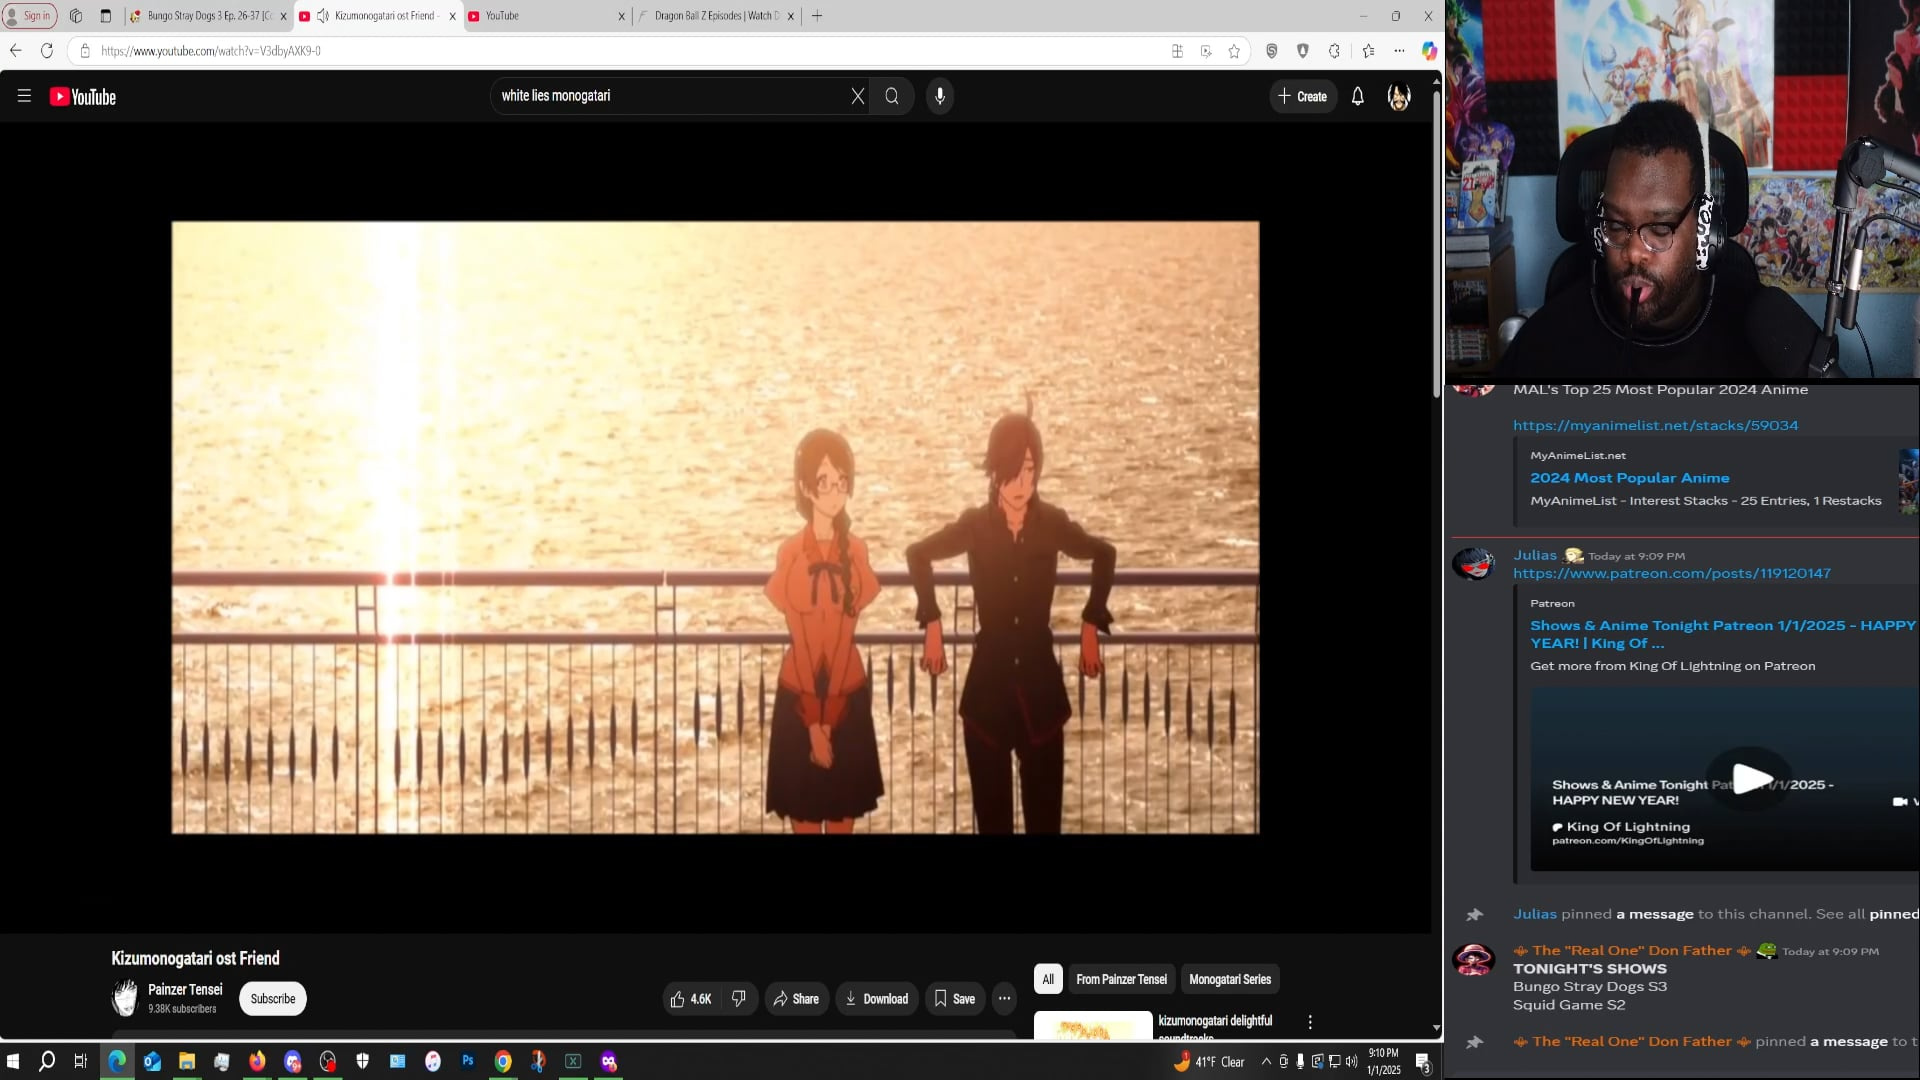
Task: Click The "Real One" Don Father username
Action: (1631, 951)
